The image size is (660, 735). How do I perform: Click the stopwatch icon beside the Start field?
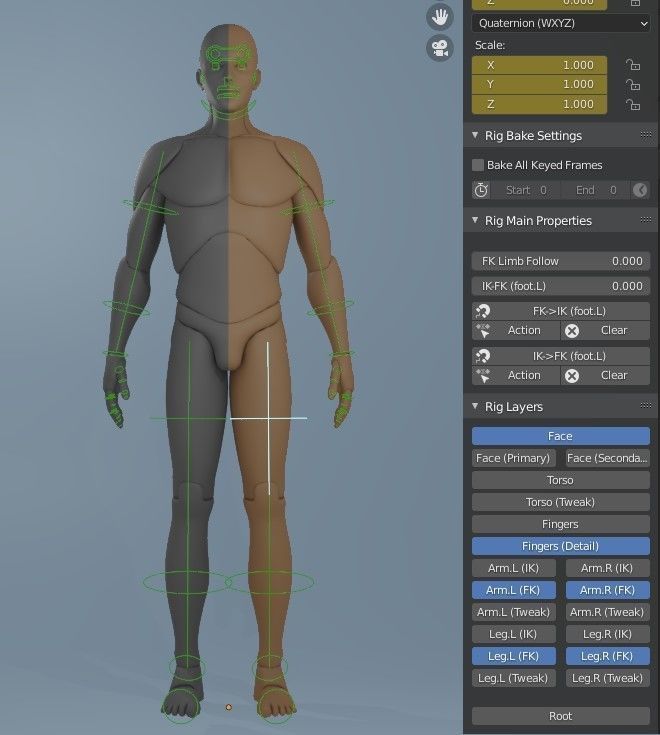point(481,190)
